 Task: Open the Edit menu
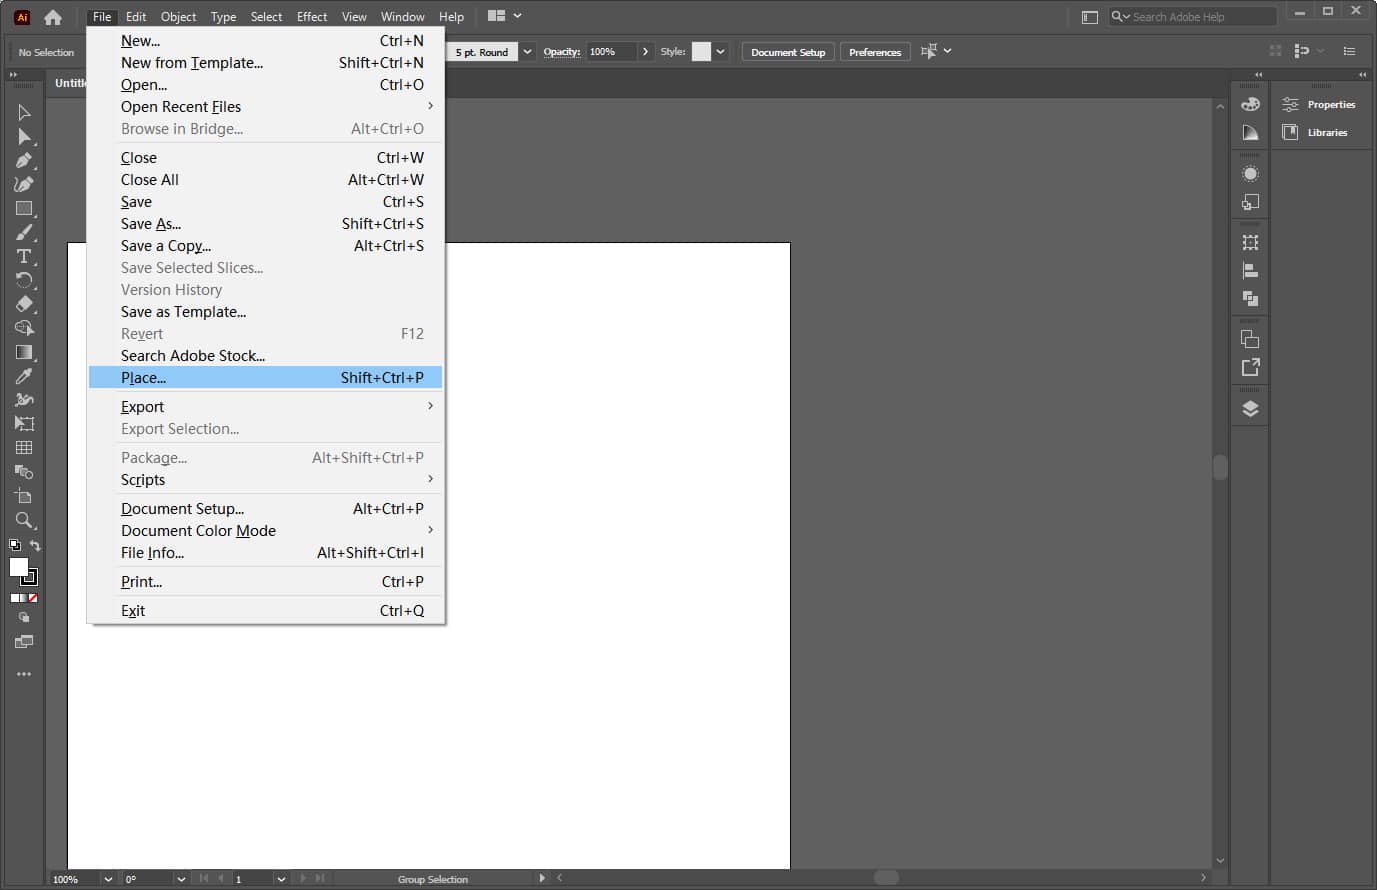click(x=136, y=16)
